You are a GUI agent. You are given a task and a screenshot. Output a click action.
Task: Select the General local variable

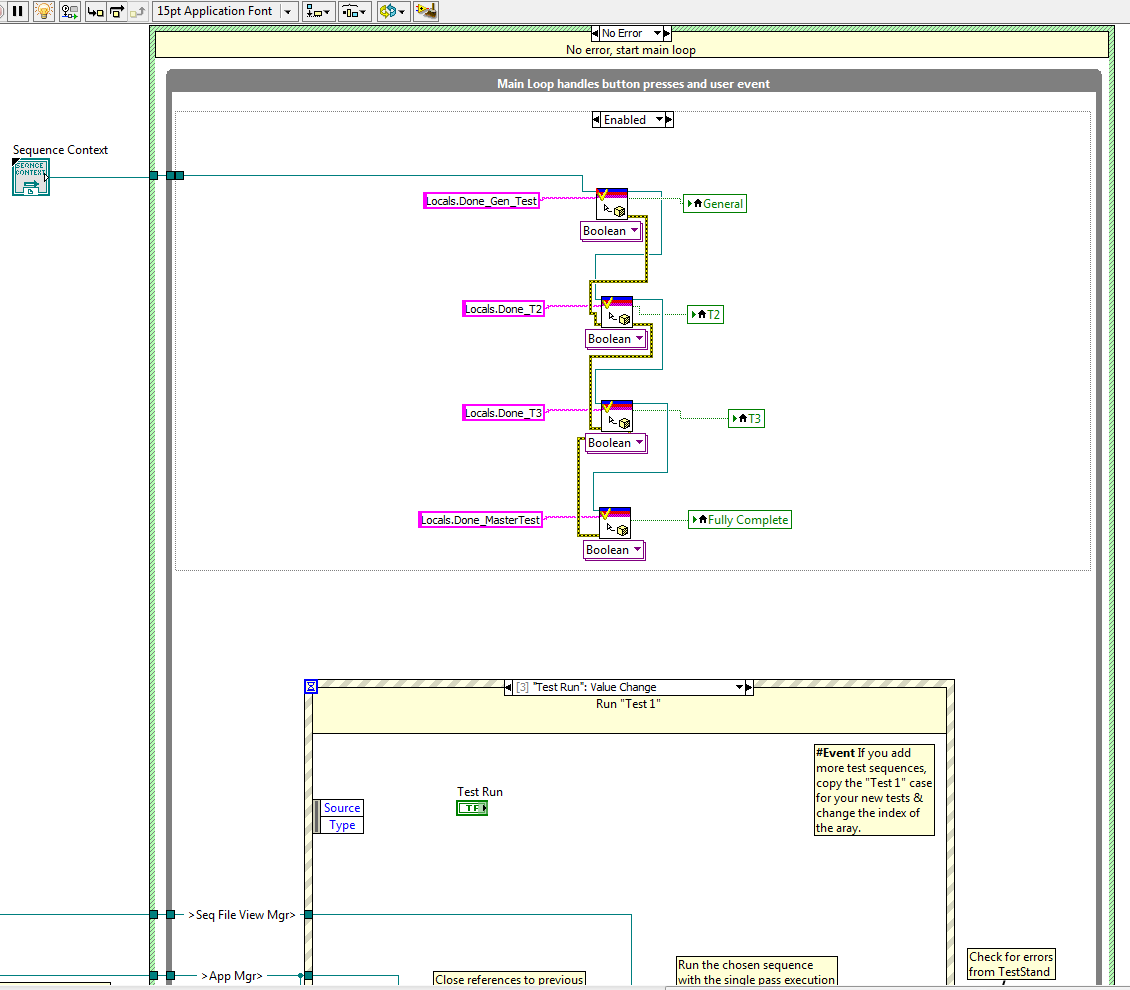point(715,203)
